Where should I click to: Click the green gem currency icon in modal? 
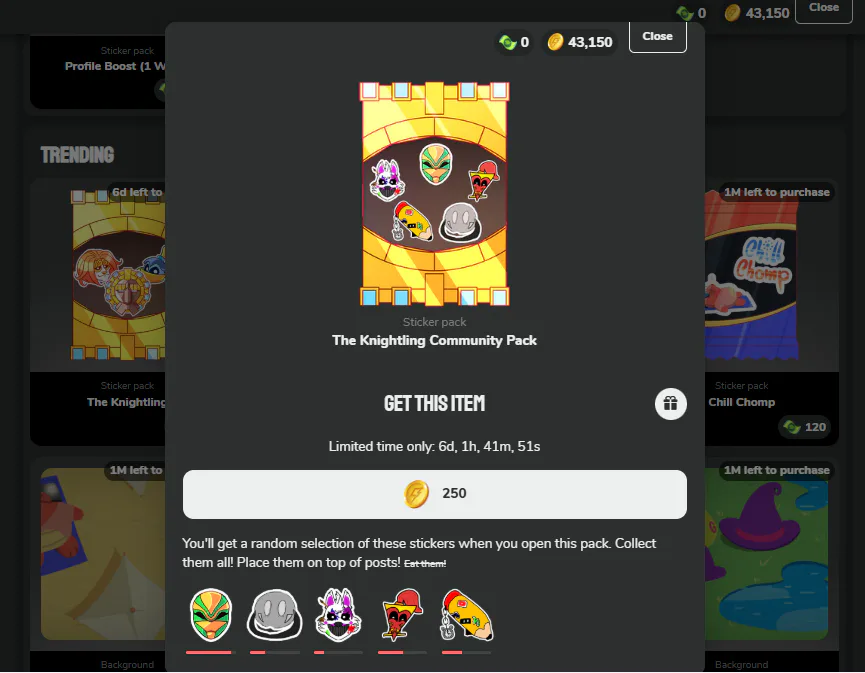[508, 42]
